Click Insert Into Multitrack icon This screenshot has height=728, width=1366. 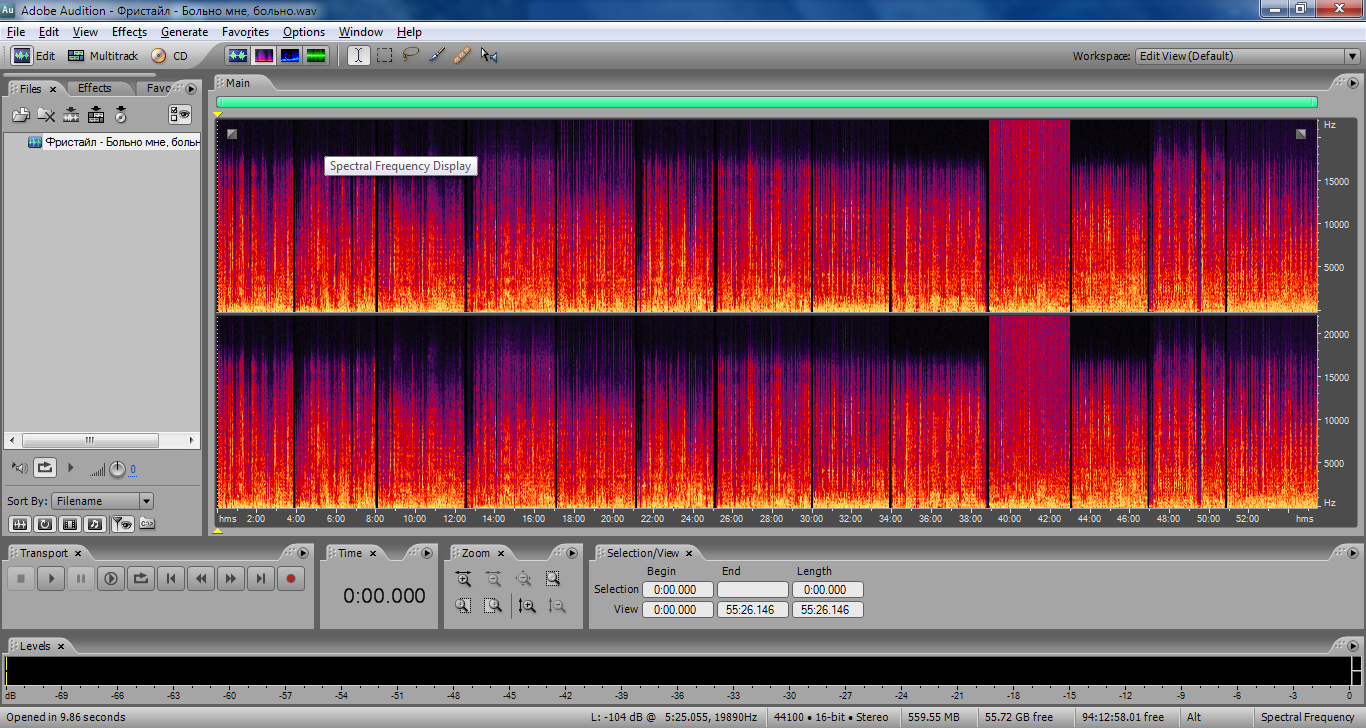(96, 115)
